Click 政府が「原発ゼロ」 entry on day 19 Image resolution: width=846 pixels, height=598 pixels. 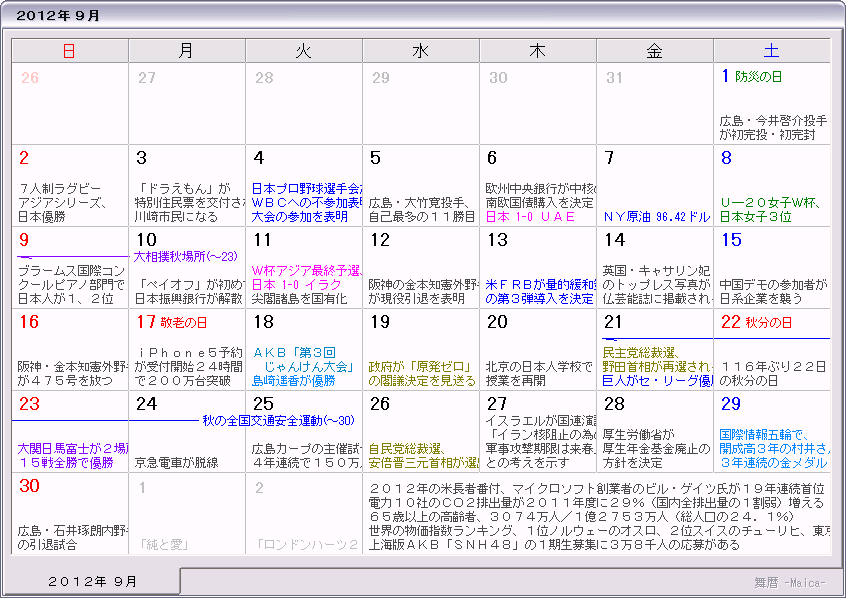coord(422,373)
